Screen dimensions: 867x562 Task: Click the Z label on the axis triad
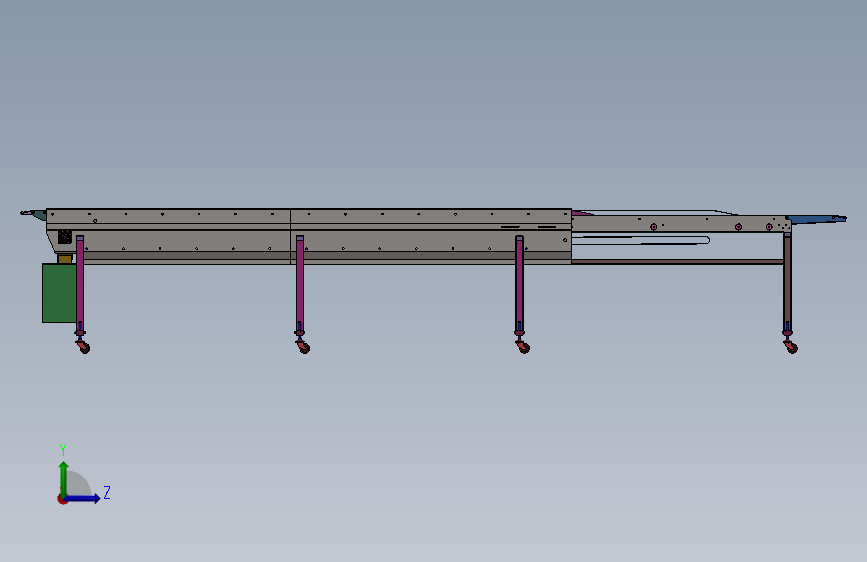[x=107, y=492]
